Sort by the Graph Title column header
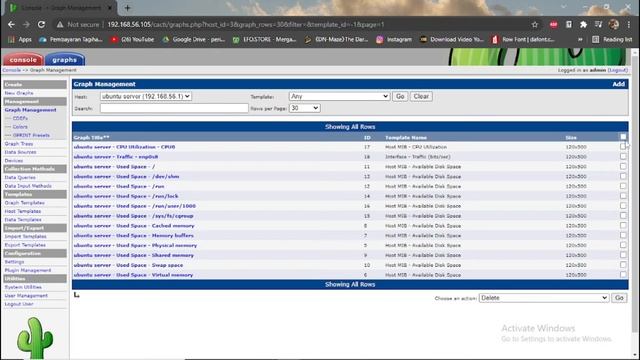Viewport: 640px width, 360px height. (91, 138)
